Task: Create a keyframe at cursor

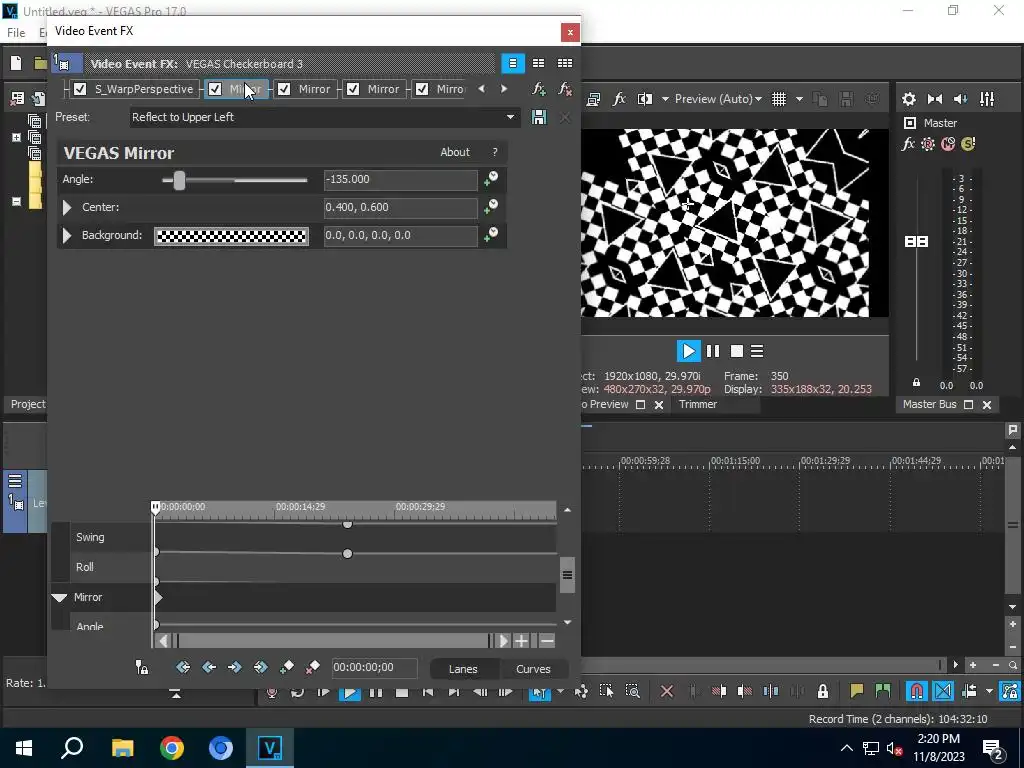Action: click(x=287, y=667)
